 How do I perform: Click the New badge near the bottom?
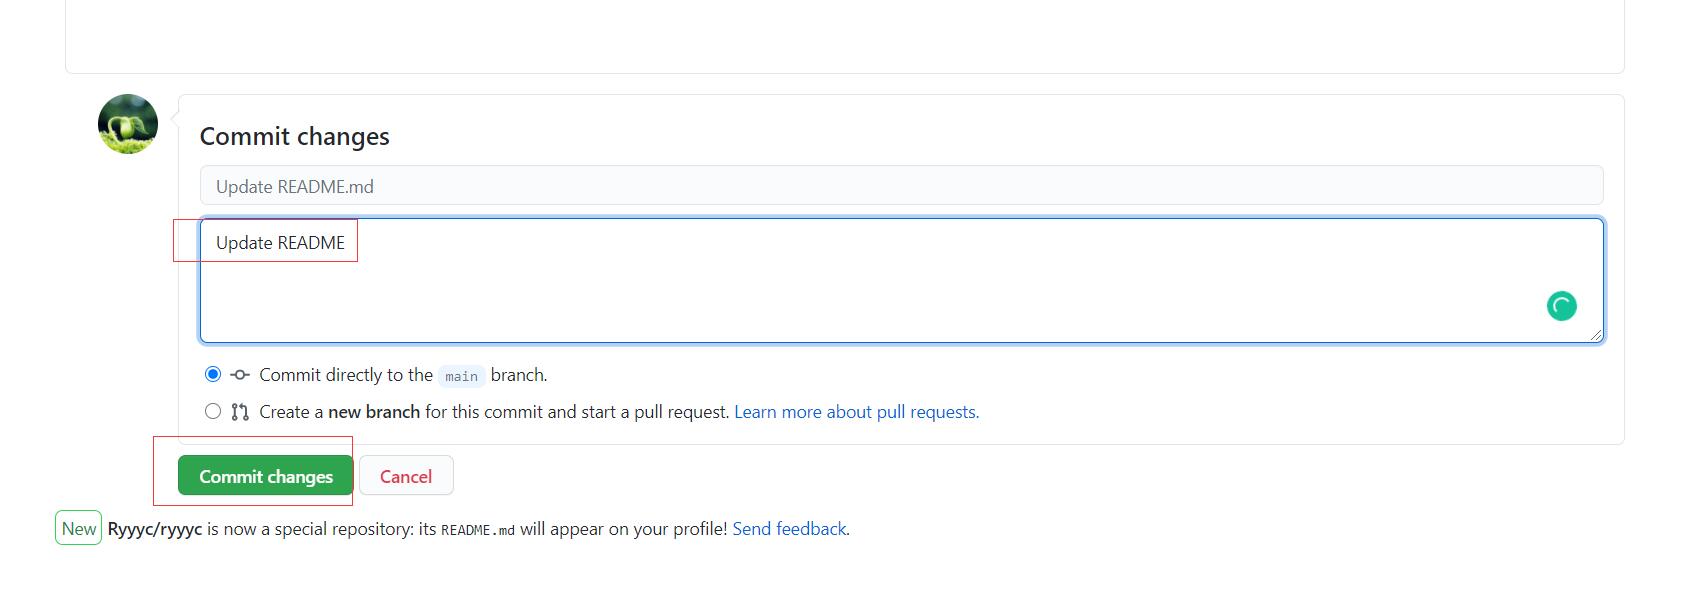coord(79,528)
